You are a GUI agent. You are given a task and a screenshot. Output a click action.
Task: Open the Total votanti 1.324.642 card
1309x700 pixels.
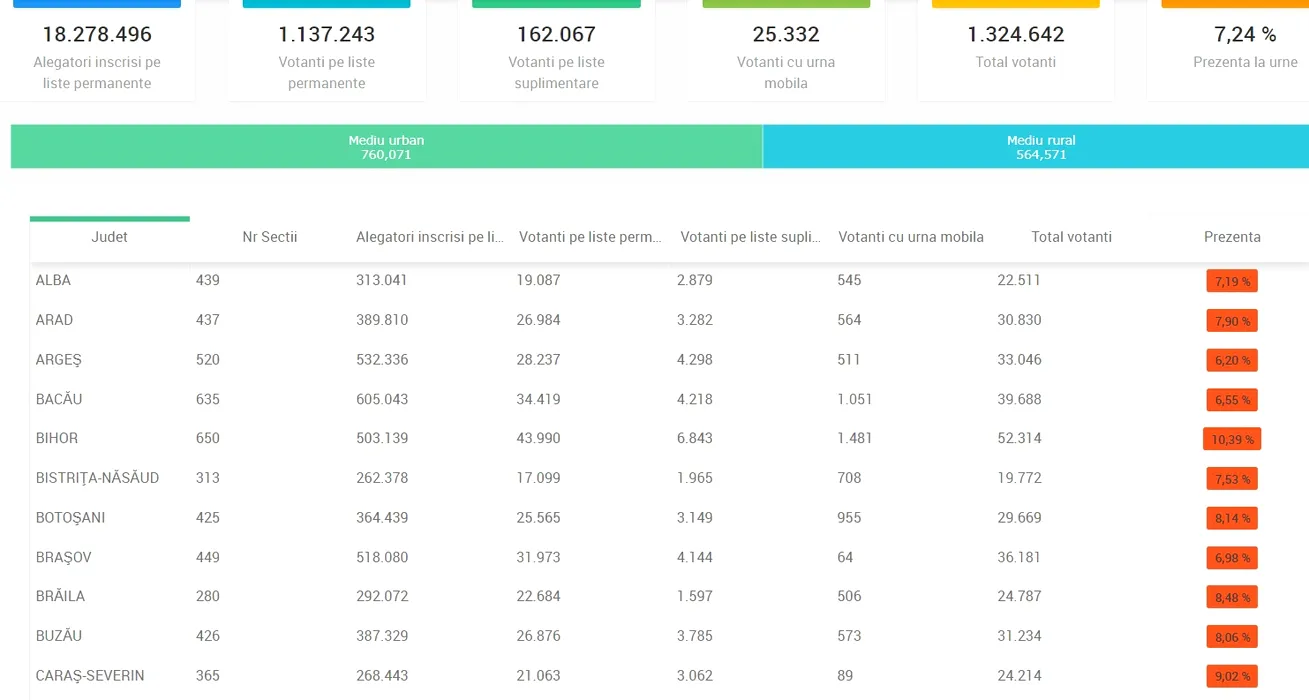pyautogui.click(x=1015, y=47)
